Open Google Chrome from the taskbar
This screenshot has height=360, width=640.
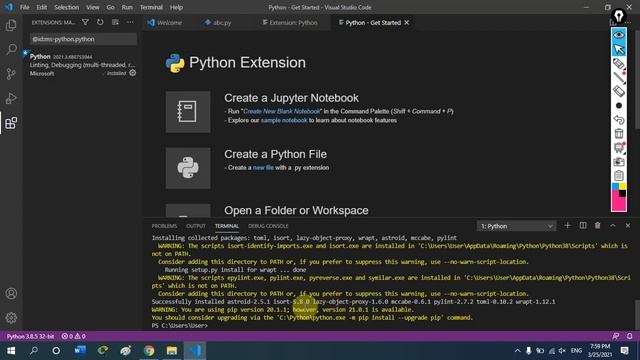(149, 351)
